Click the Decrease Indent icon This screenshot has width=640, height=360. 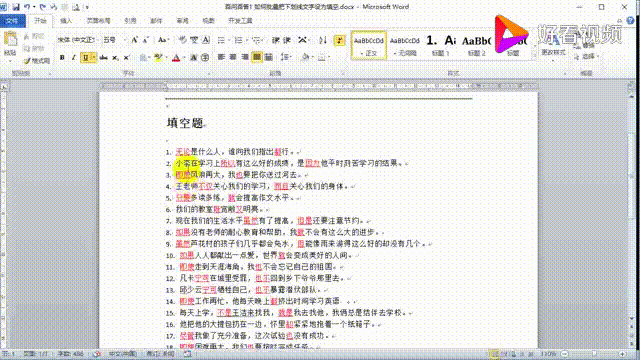pyautogui.click(x=276, y=40)
